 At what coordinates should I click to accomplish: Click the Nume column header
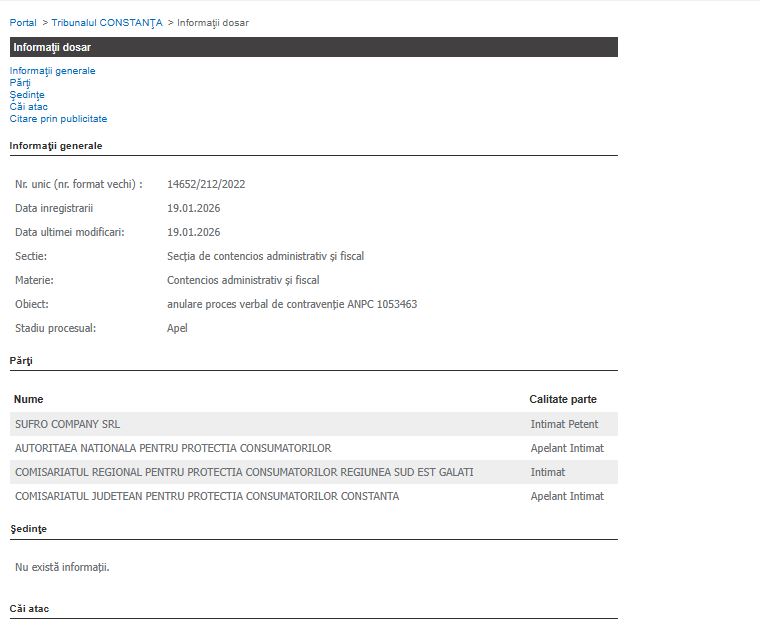28,399
